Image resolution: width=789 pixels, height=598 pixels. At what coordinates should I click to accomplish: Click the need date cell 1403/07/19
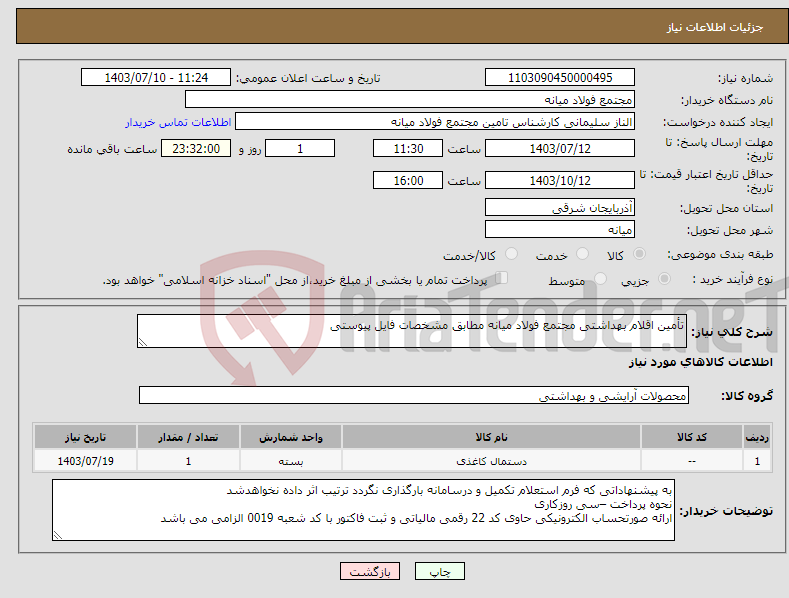[86, 461]
